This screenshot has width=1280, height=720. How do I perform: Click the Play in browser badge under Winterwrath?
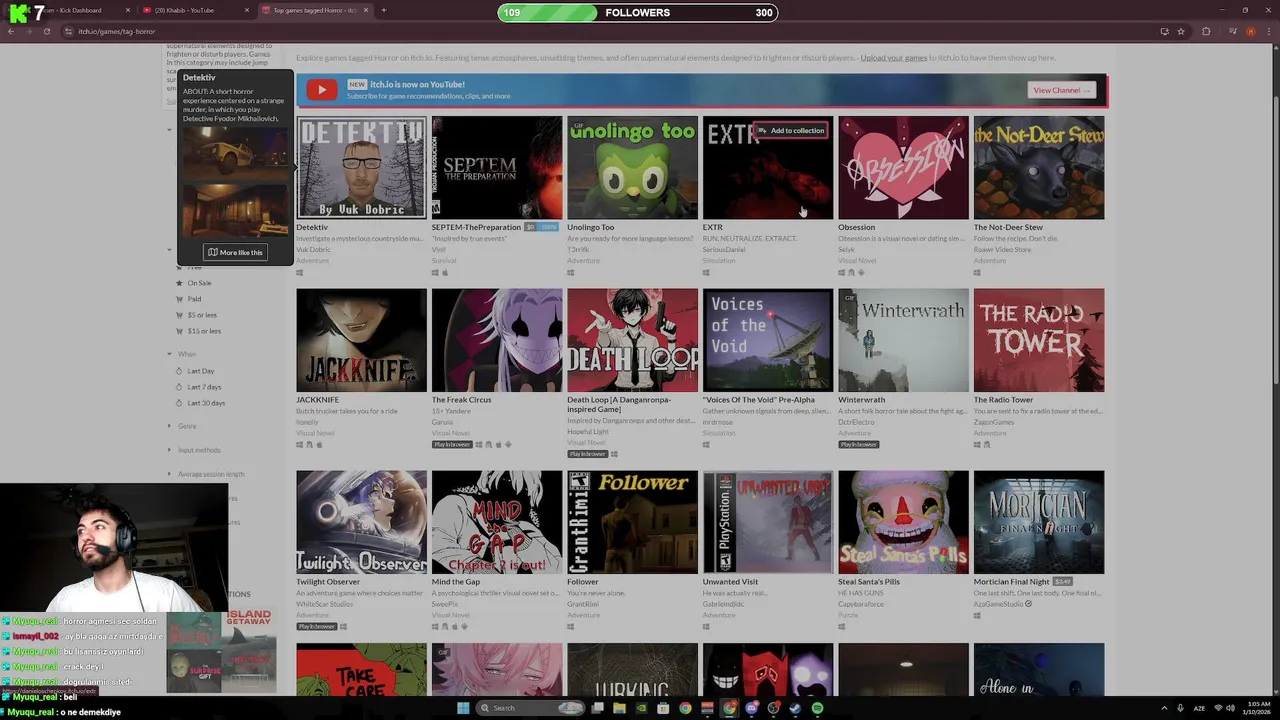coord(858,444)
